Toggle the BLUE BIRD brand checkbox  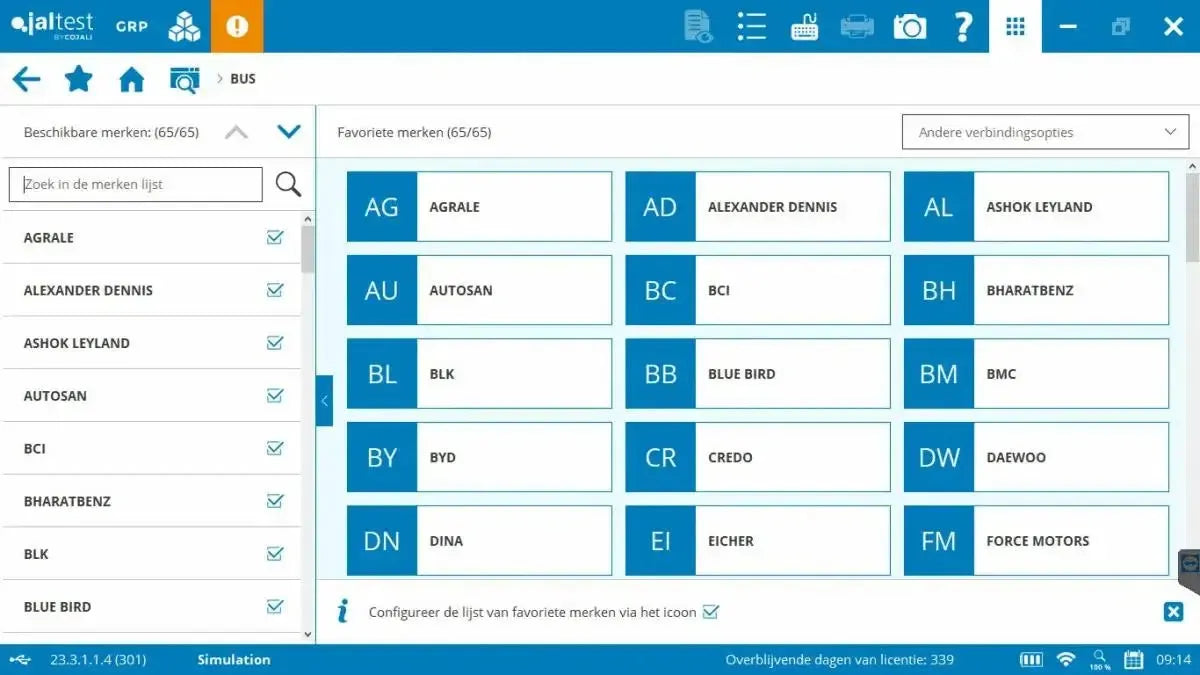click(275, 606)
